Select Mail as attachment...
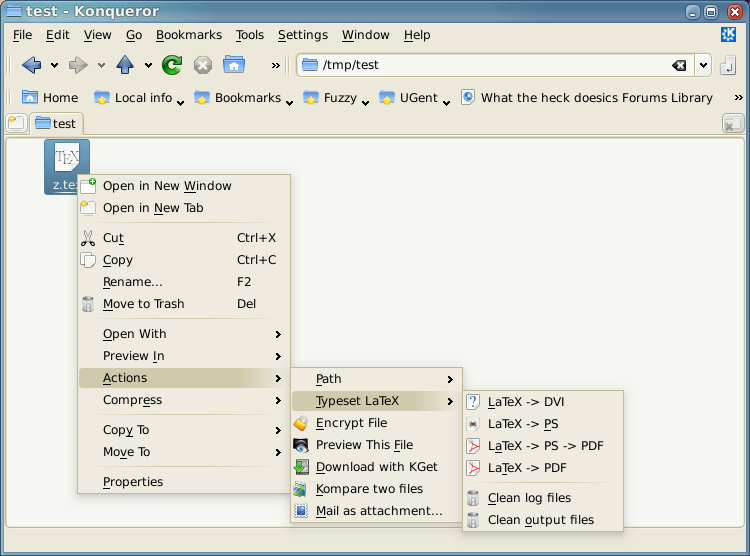This screenshot has height=556, width=750. coord(376,511)
